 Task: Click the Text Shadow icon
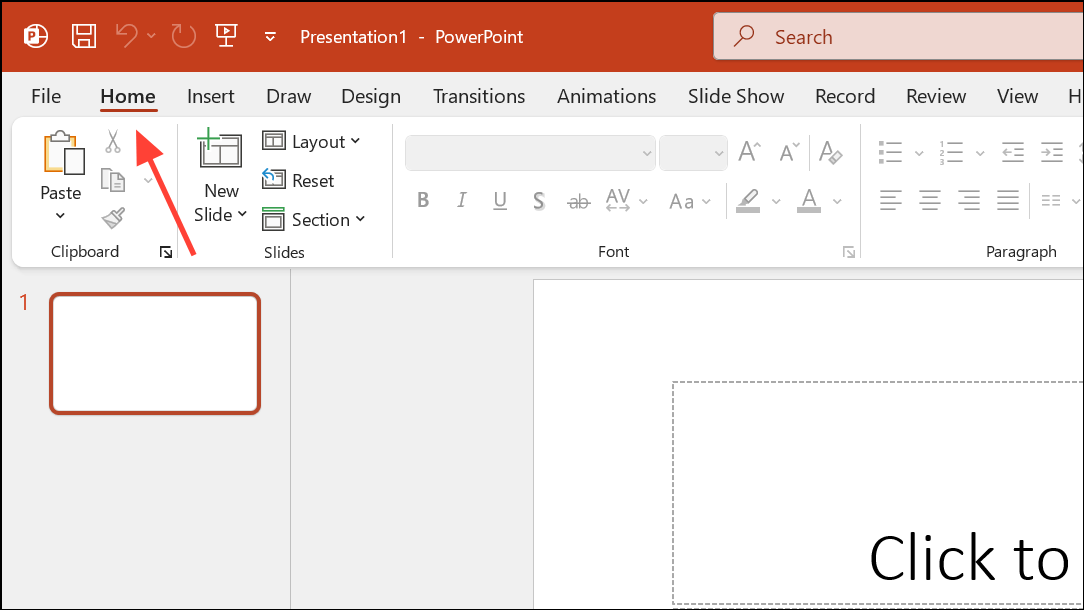(538, 200)
